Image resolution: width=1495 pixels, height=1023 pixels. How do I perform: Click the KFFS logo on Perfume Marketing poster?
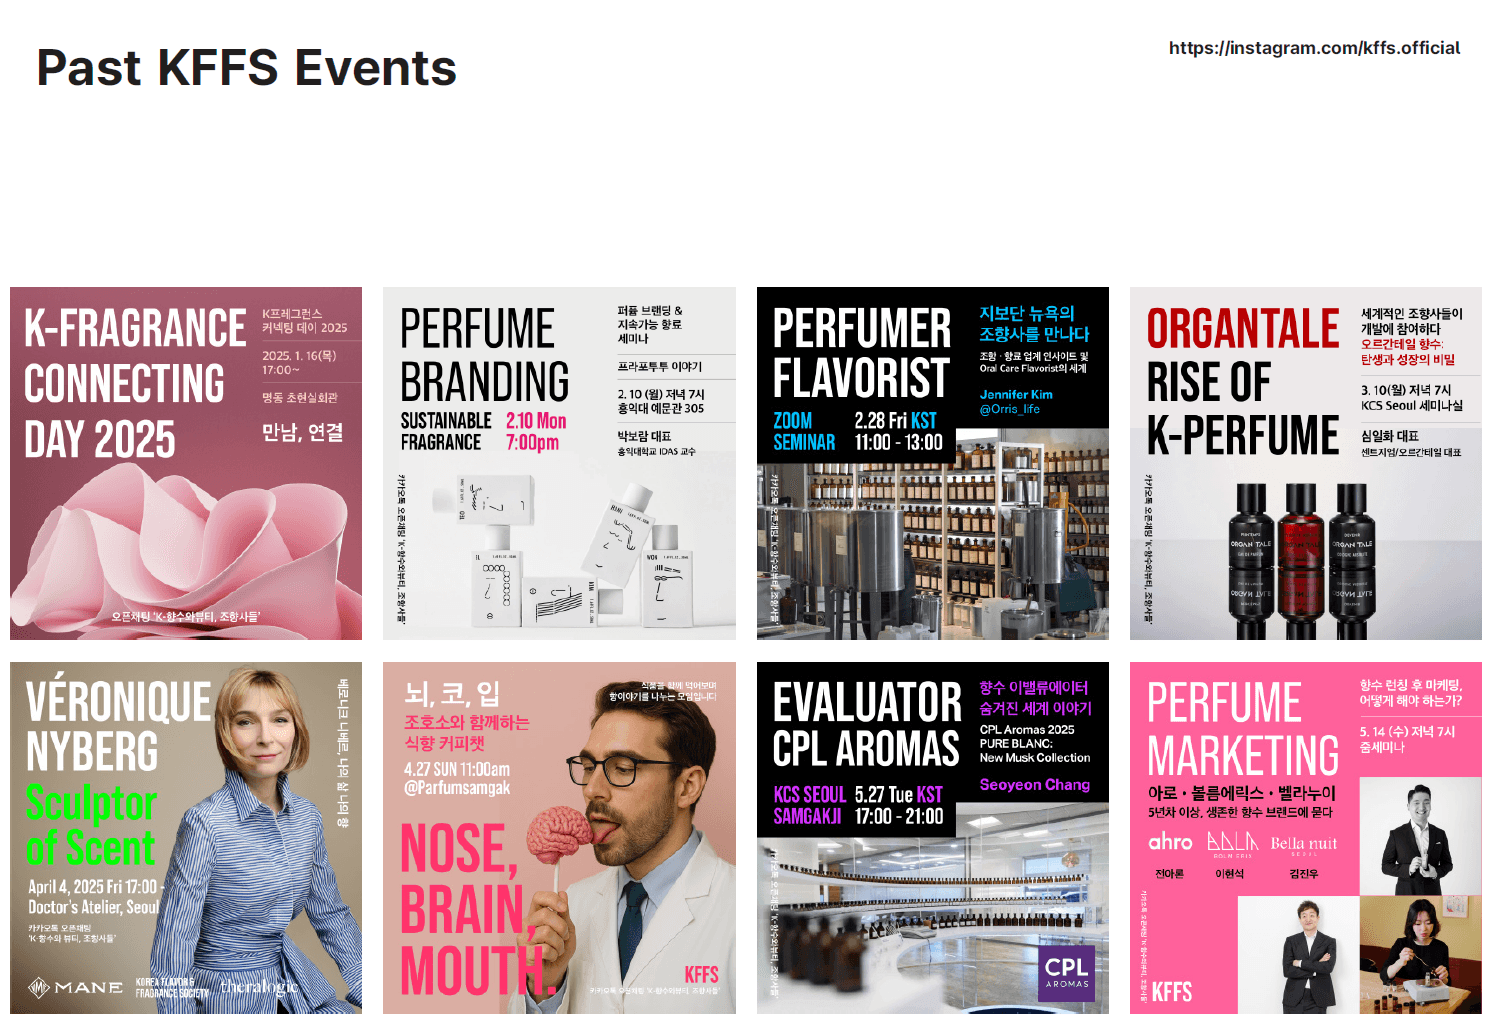pyautogui.click(x=1171, y=992)
